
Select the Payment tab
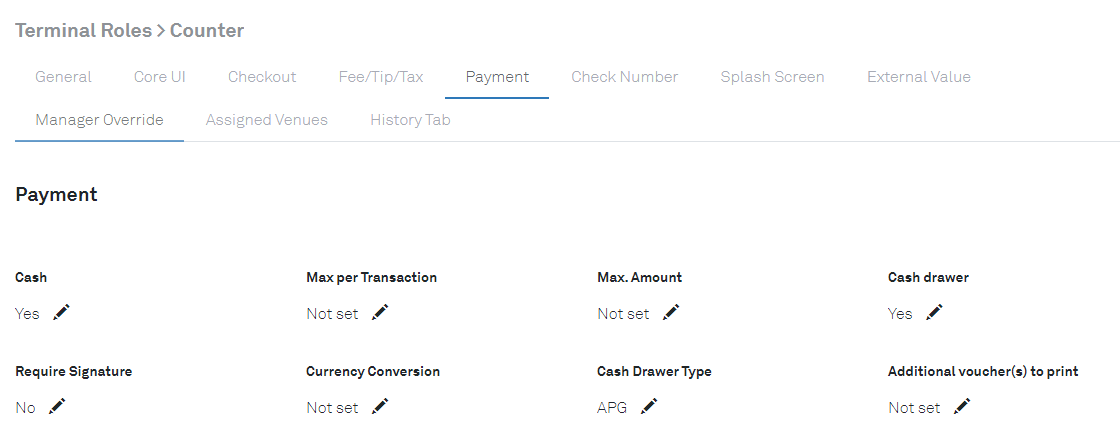(497, 77)
